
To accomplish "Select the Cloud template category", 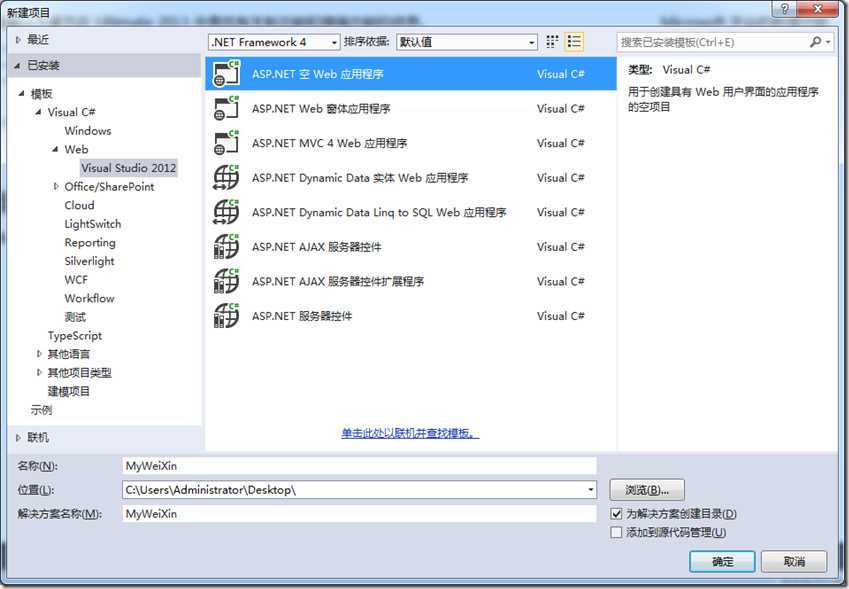I will point(79,205).
